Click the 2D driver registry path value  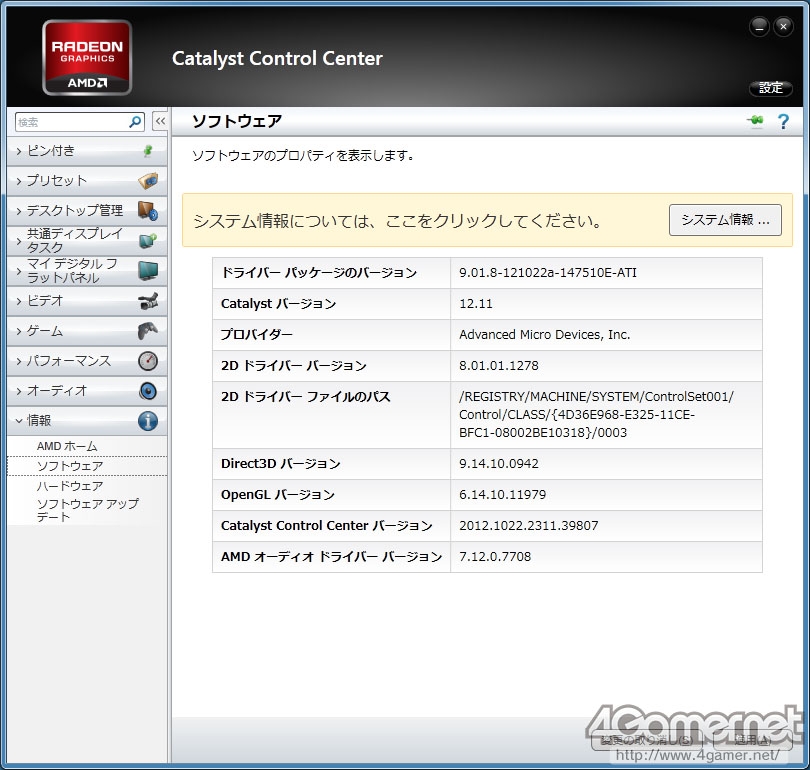pyautogui.click(x=596, y=415)
